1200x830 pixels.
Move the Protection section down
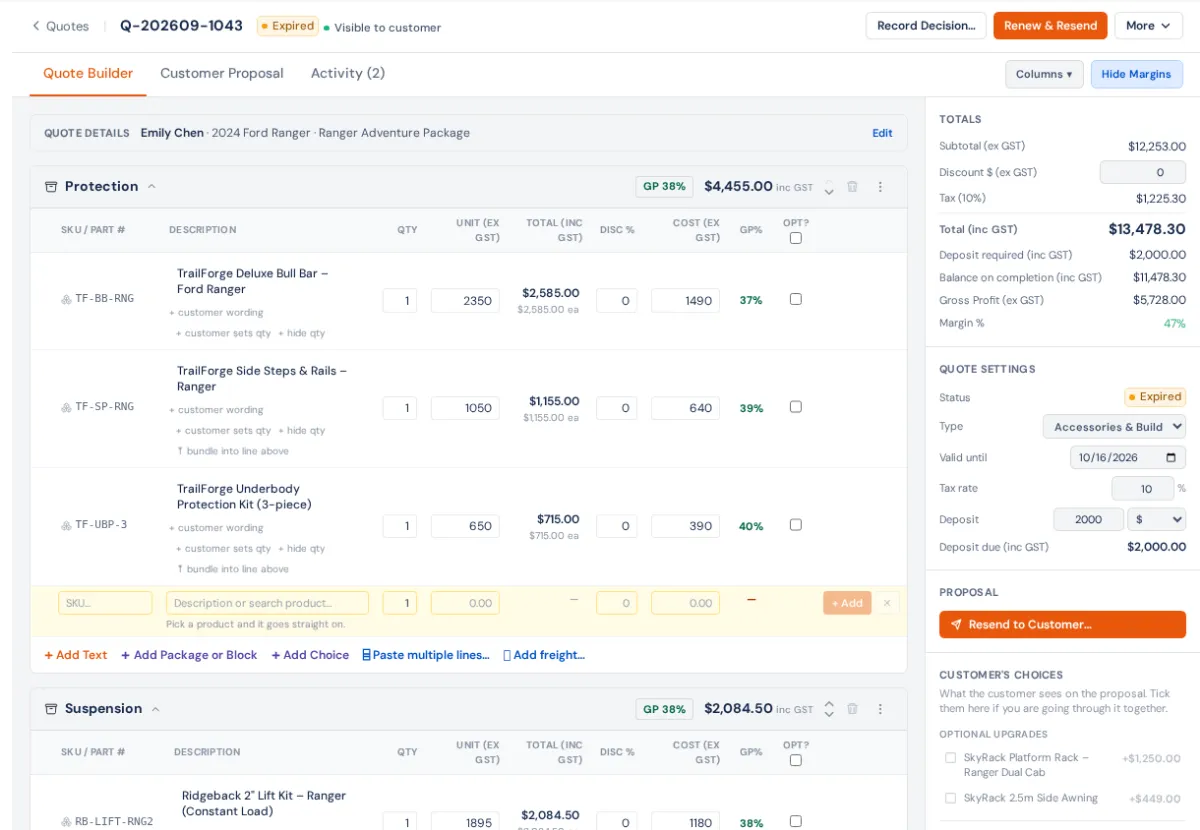829,193
